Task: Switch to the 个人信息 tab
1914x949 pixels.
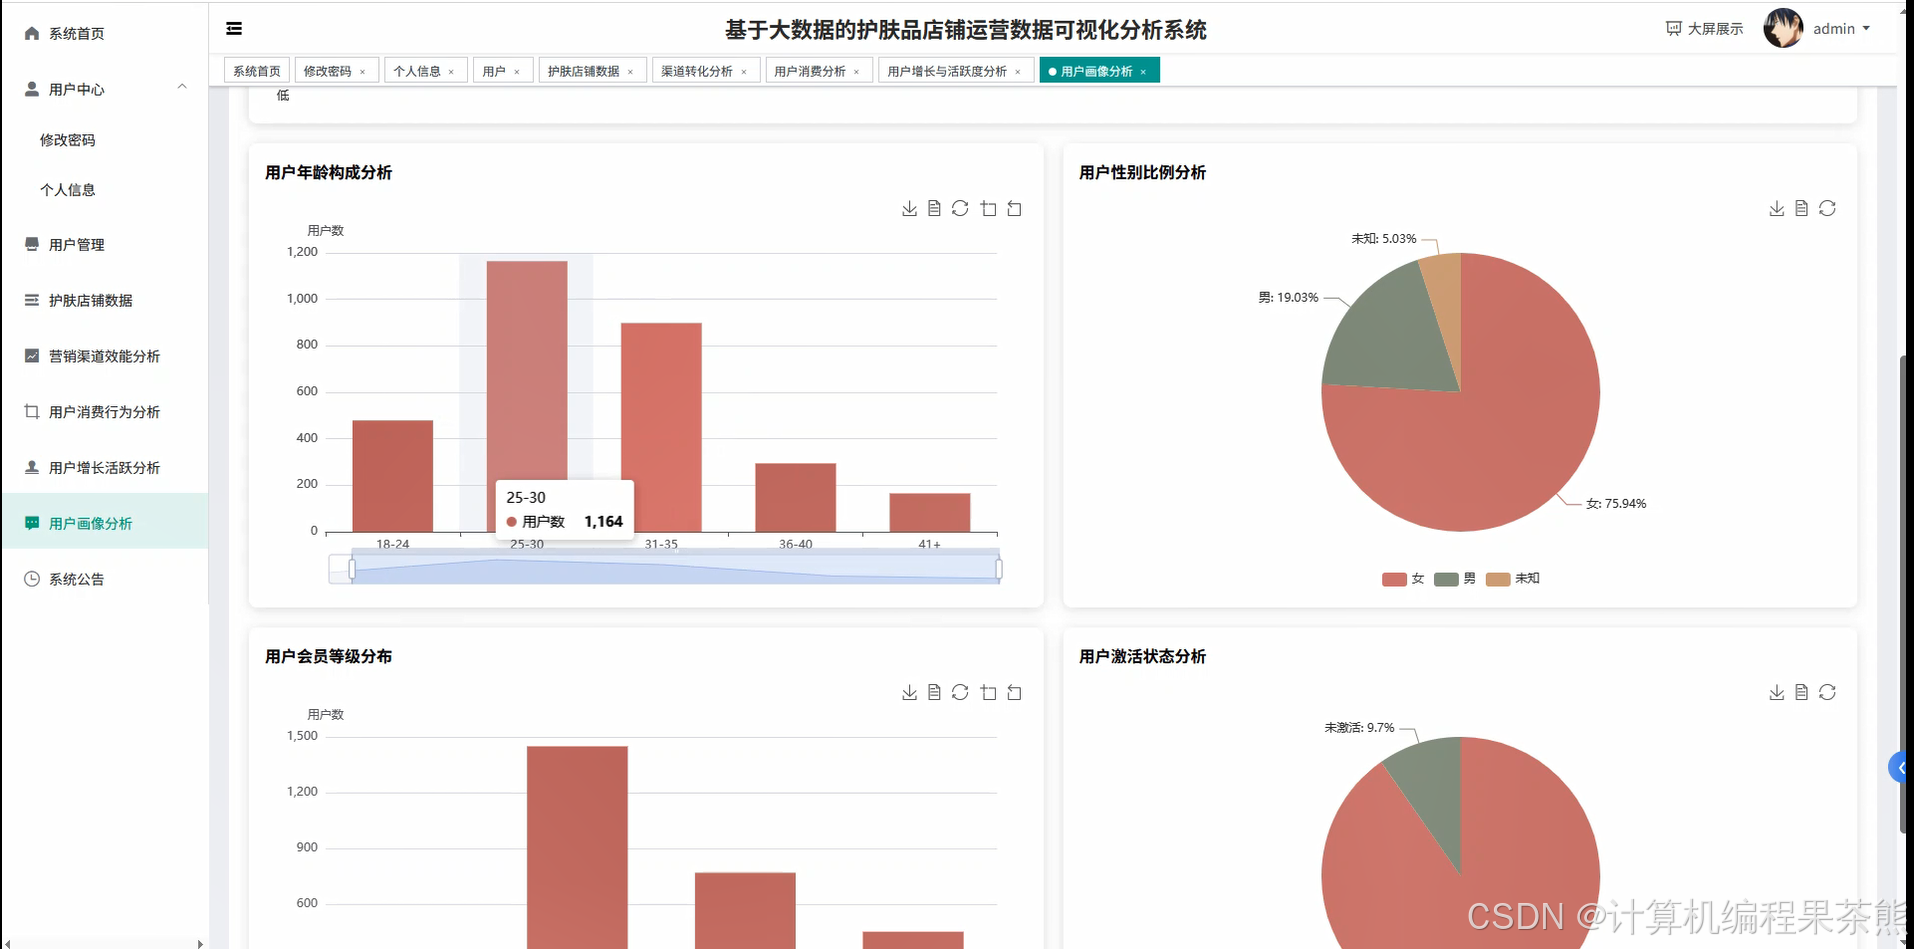Action: click(417, 71)
